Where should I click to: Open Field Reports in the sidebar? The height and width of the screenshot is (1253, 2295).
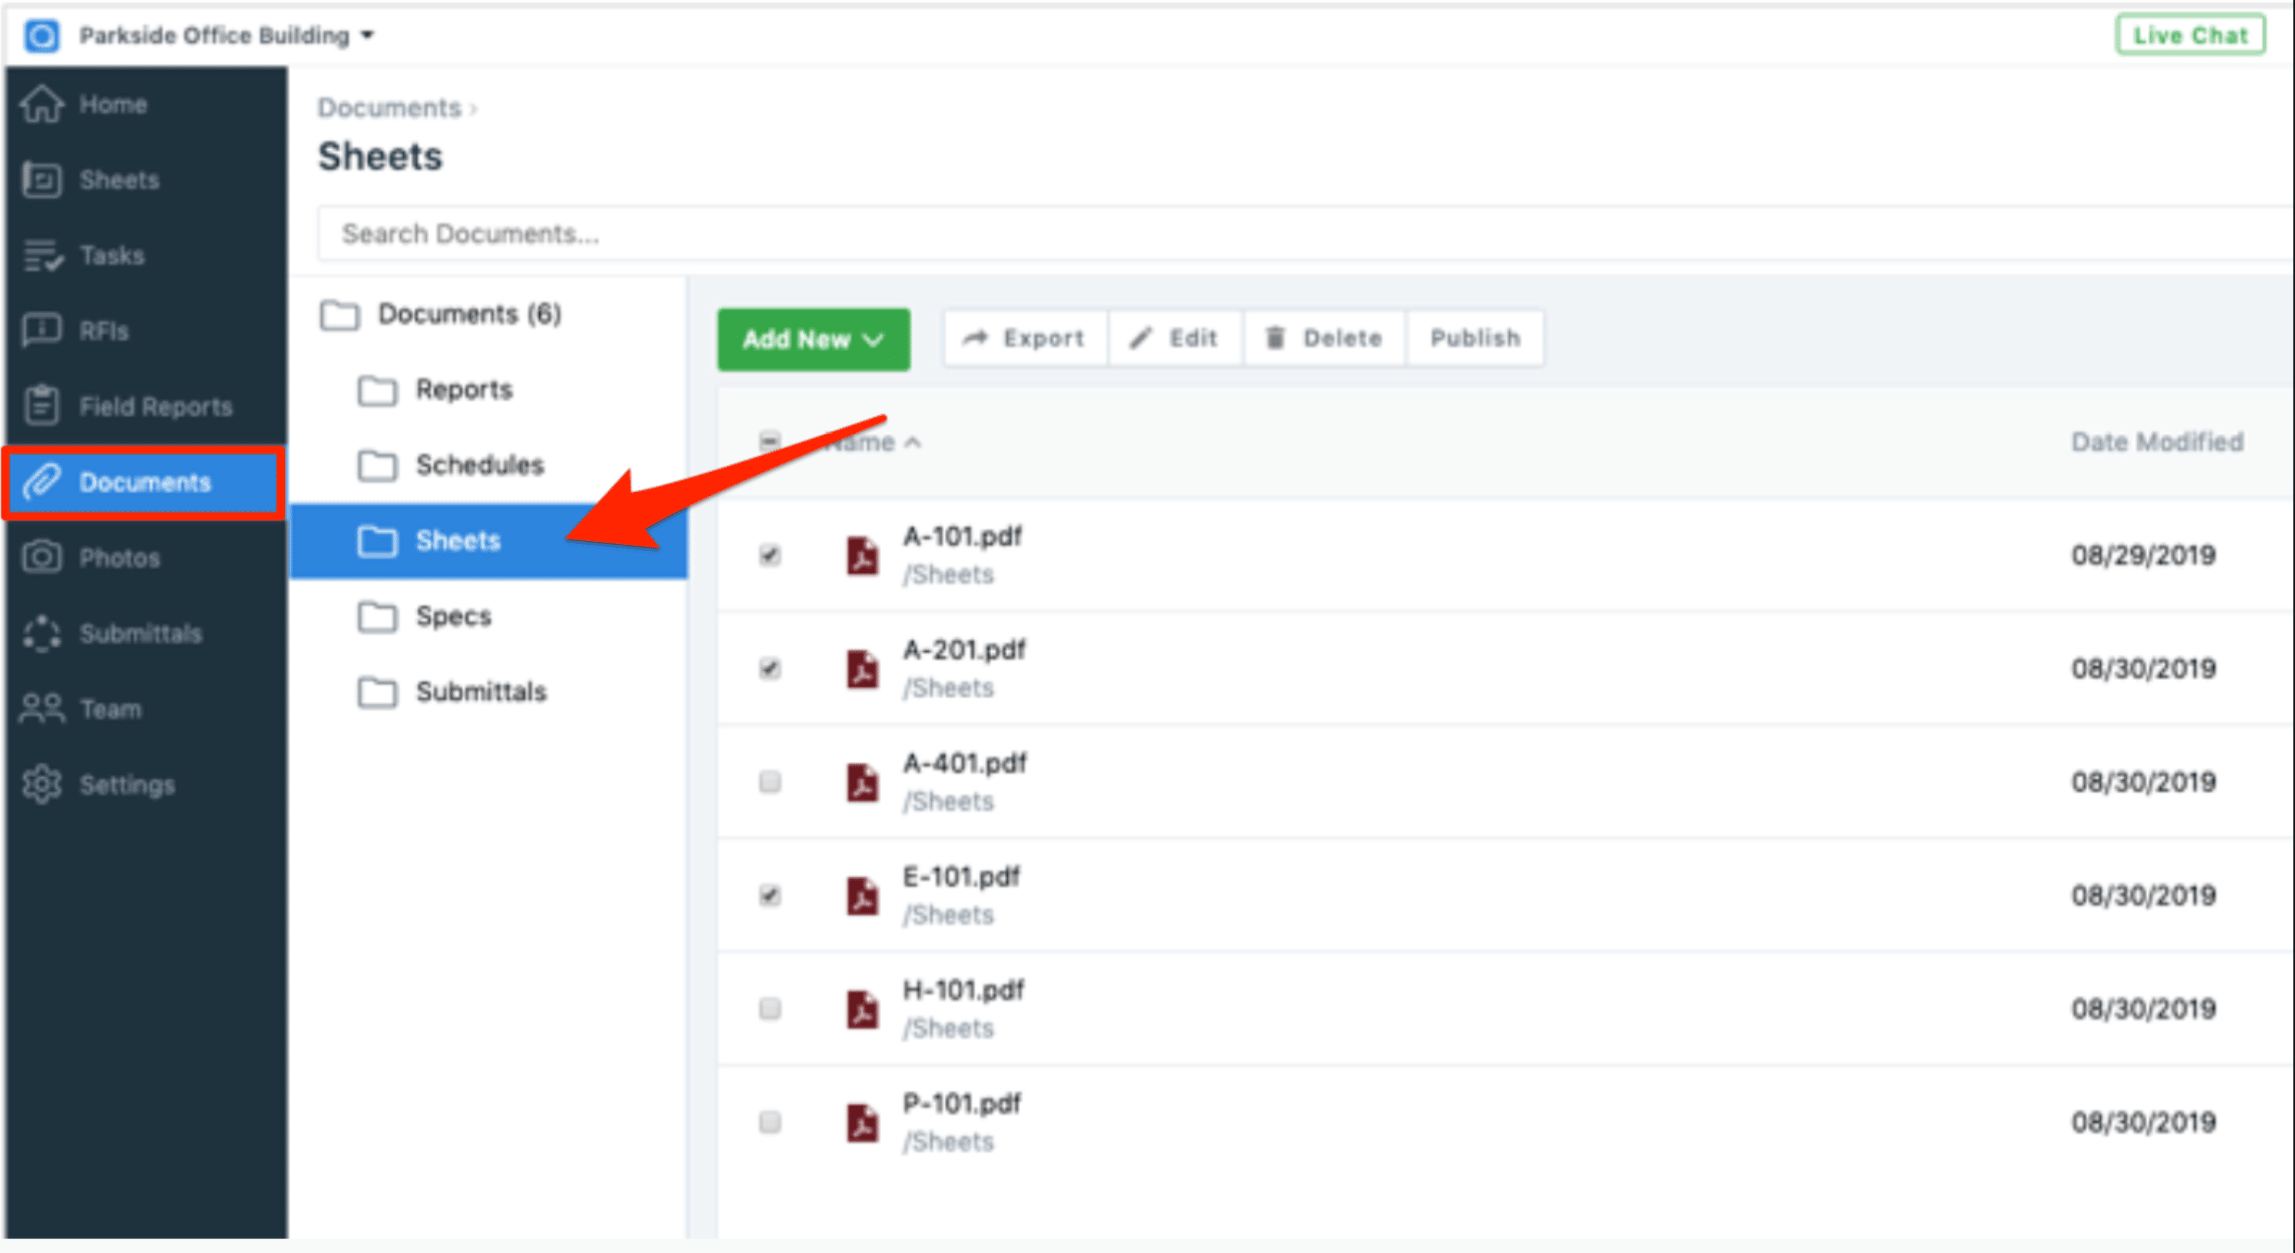[x=145, y=407]
